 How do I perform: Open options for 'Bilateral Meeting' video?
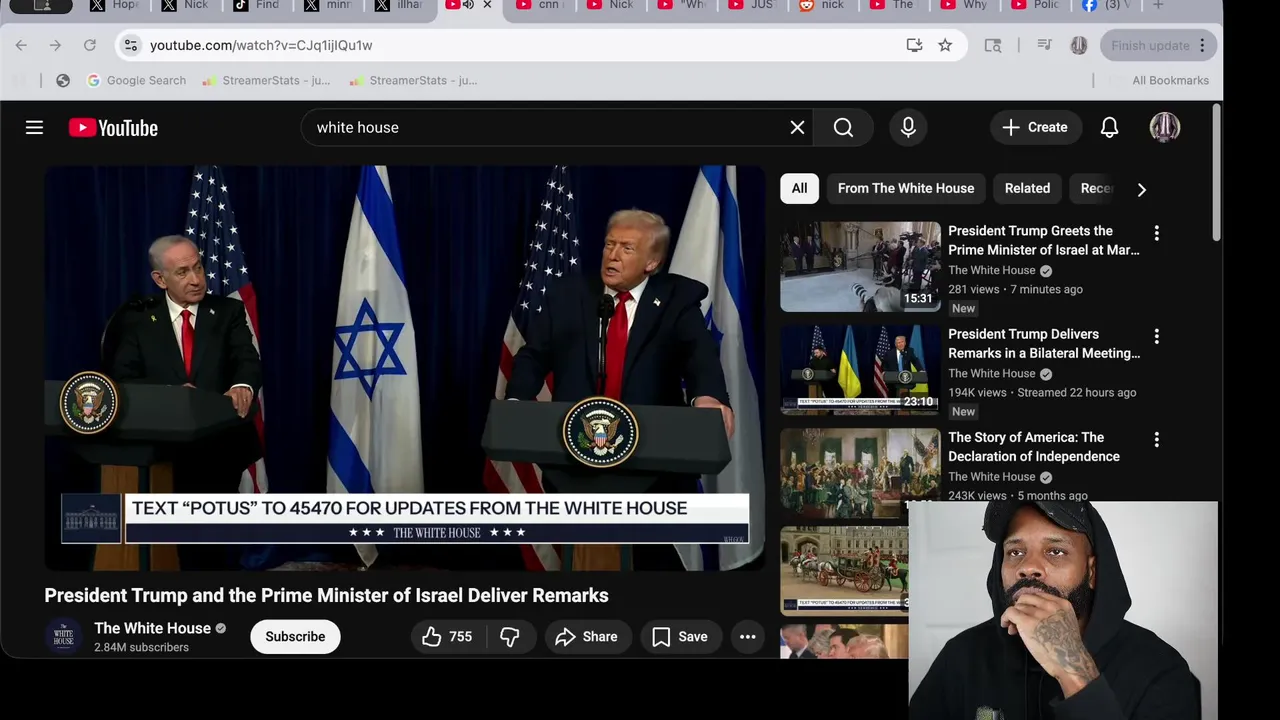click(x=1157, y=336)
